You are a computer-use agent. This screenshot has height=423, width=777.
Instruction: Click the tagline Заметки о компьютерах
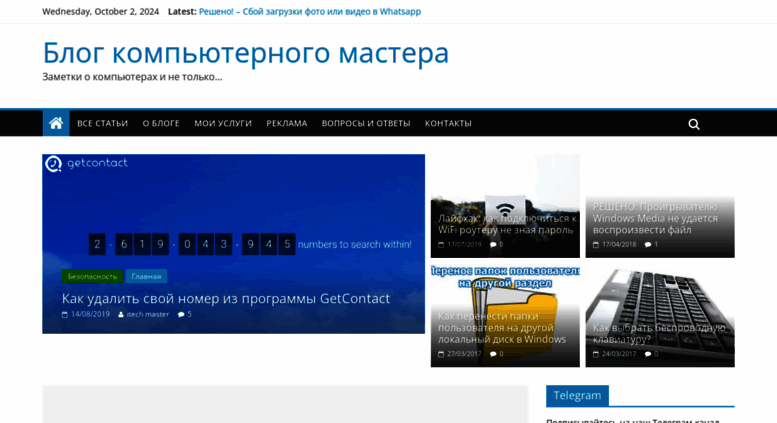point(132,77)
